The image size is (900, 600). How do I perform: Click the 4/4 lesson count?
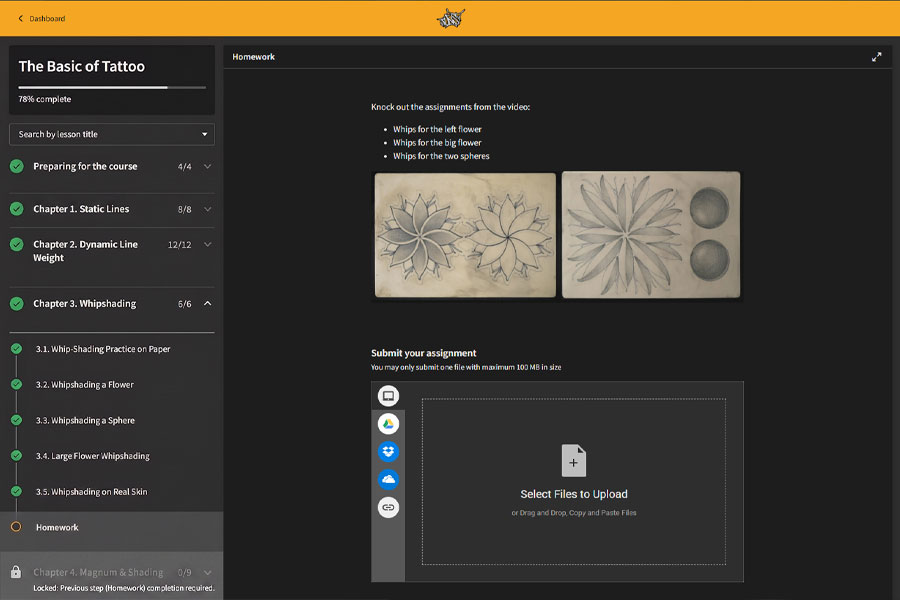(x=184, y=167)
